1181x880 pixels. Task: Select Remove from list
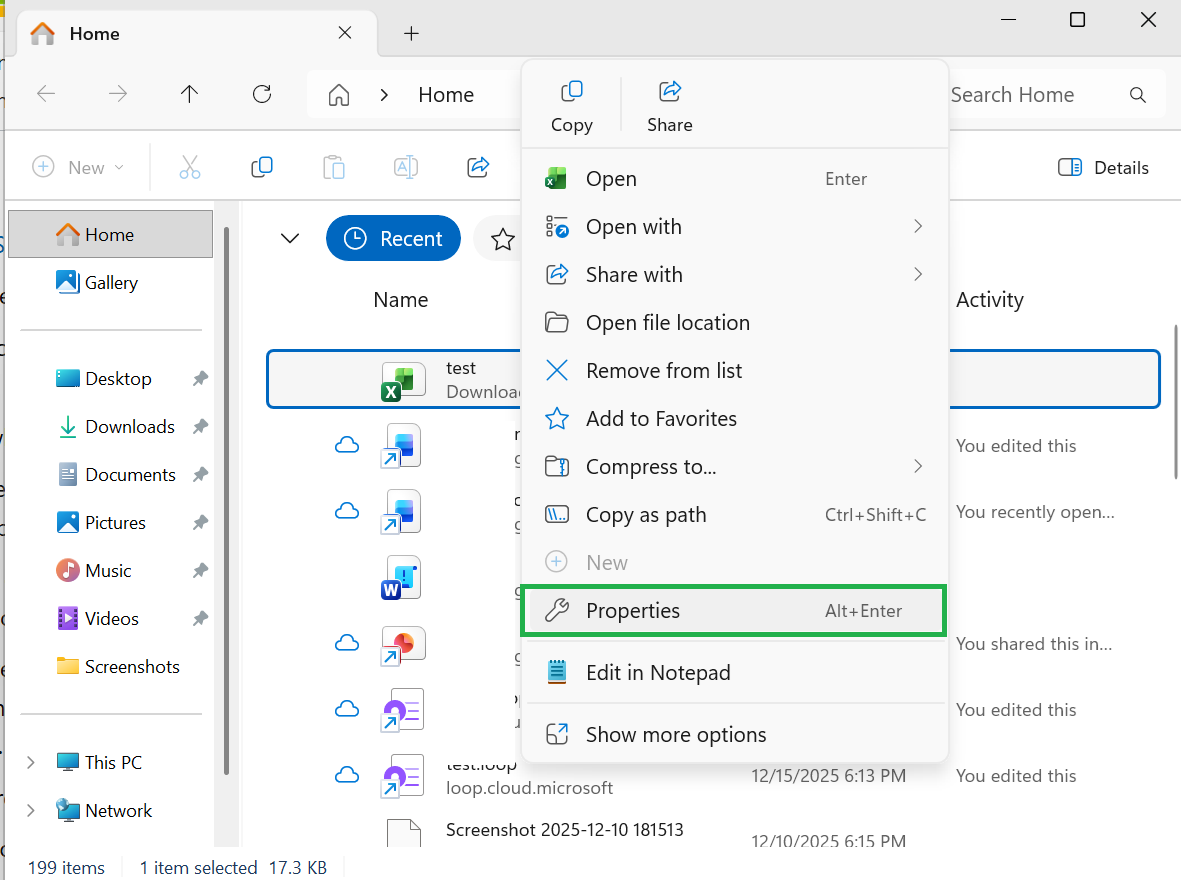[x=734, y=371]
